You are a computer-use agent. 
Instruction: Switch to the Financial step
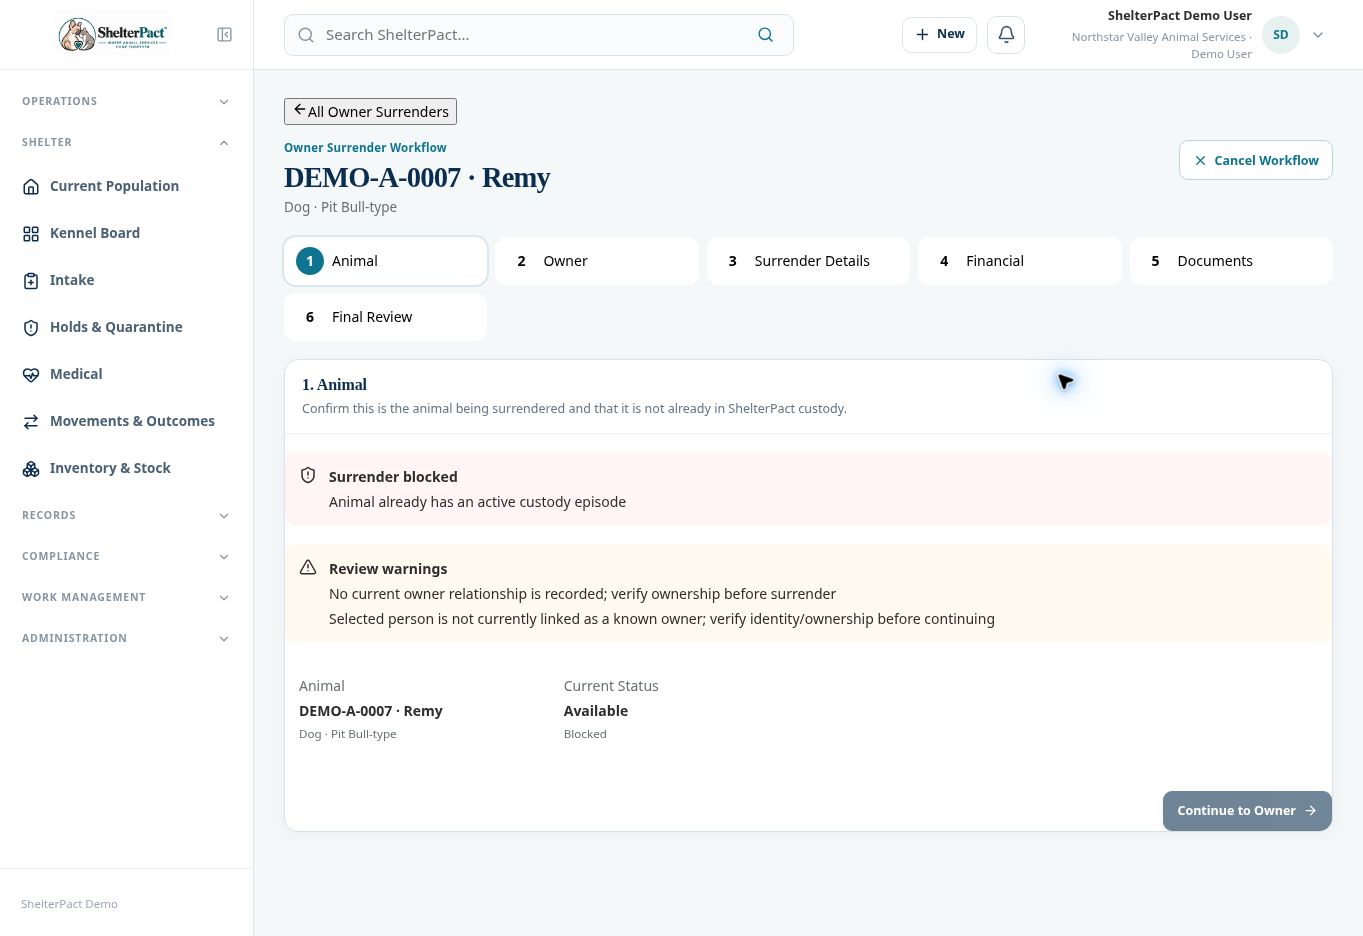(x=1020, y=261)
